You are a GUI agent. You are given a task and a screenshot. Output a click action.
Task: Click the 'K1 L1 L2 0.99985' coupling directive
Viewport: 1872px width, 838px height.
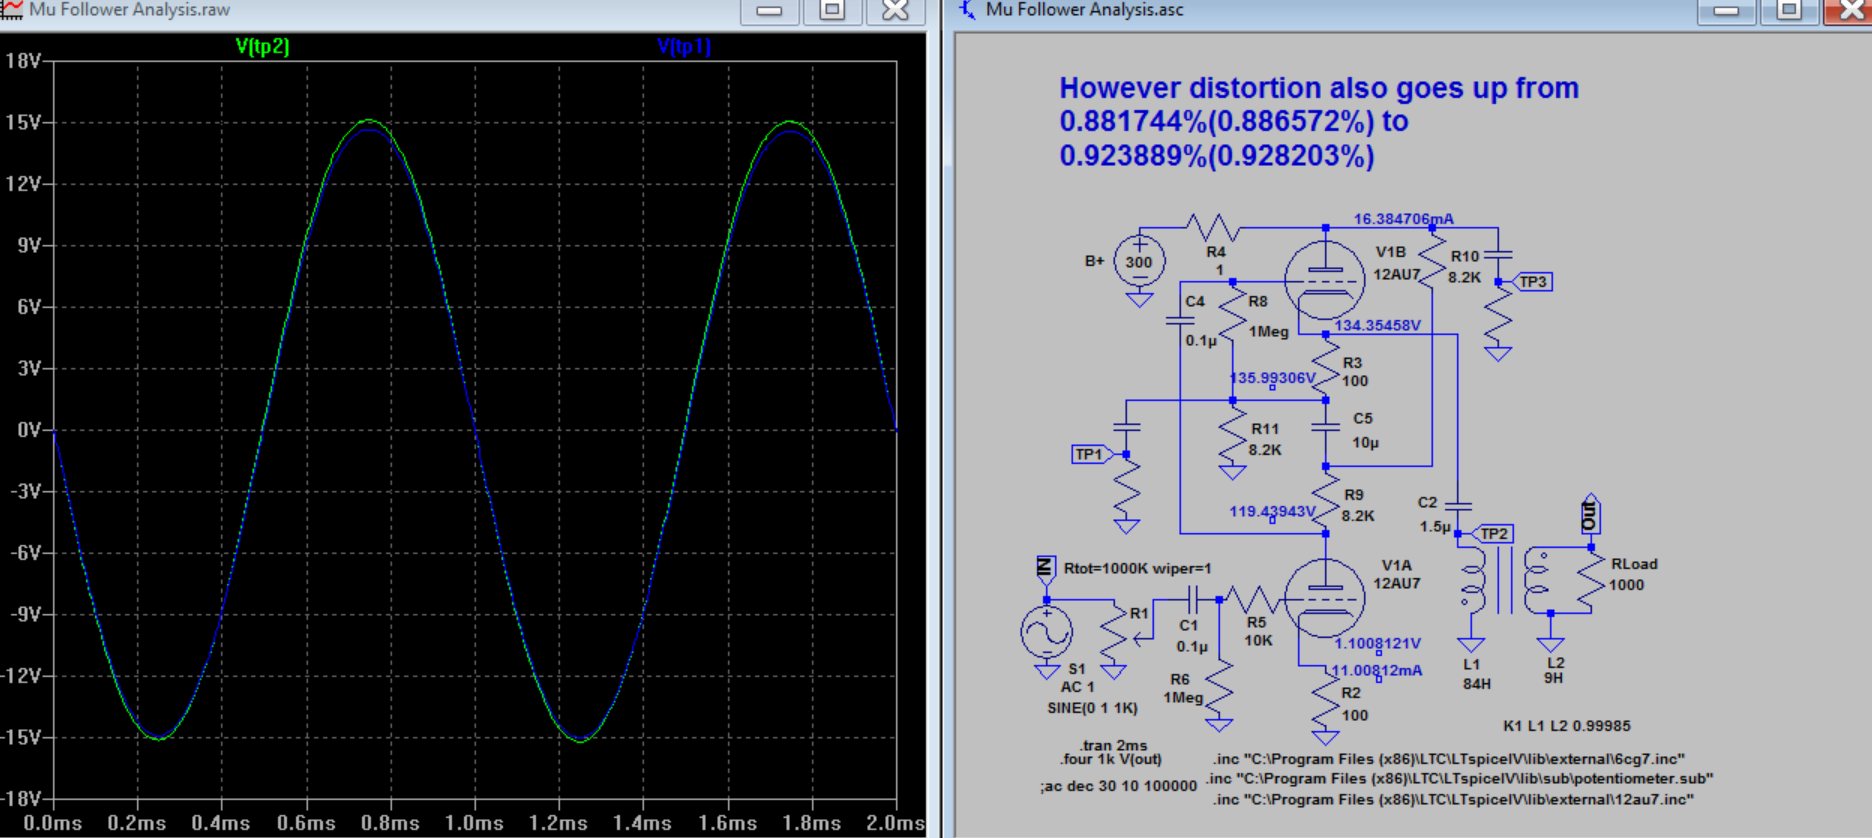point(1566,726)
